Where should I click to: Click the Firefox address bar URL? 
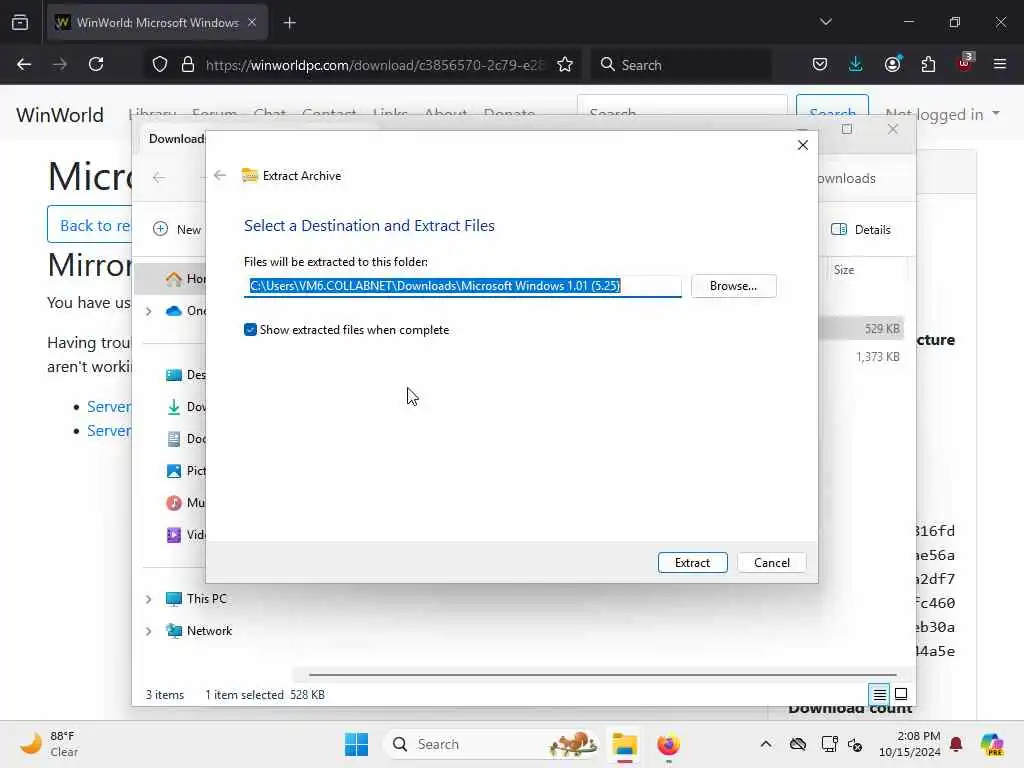(x=374, y=65)
